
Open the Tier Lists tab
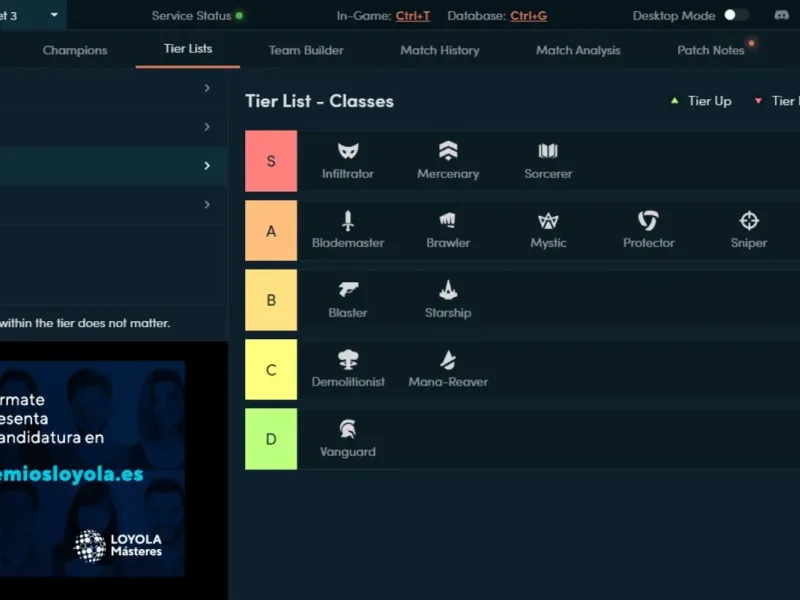pos(188,49)
